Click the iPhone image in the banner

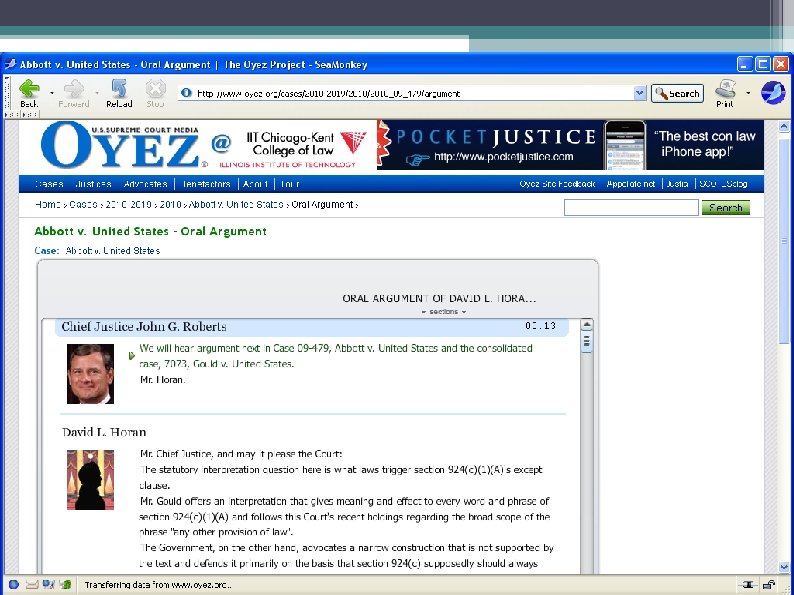[625, 145]
